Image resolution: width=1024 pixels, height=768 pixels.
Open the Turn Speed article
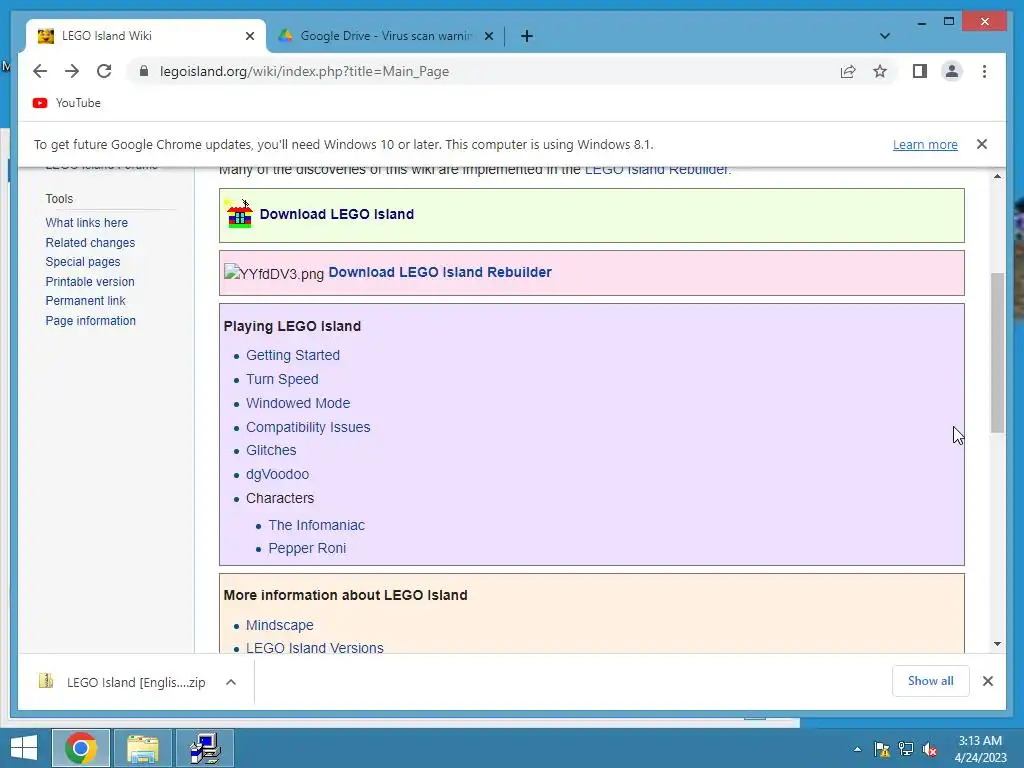pyautogui.click(x=282, y=379)
